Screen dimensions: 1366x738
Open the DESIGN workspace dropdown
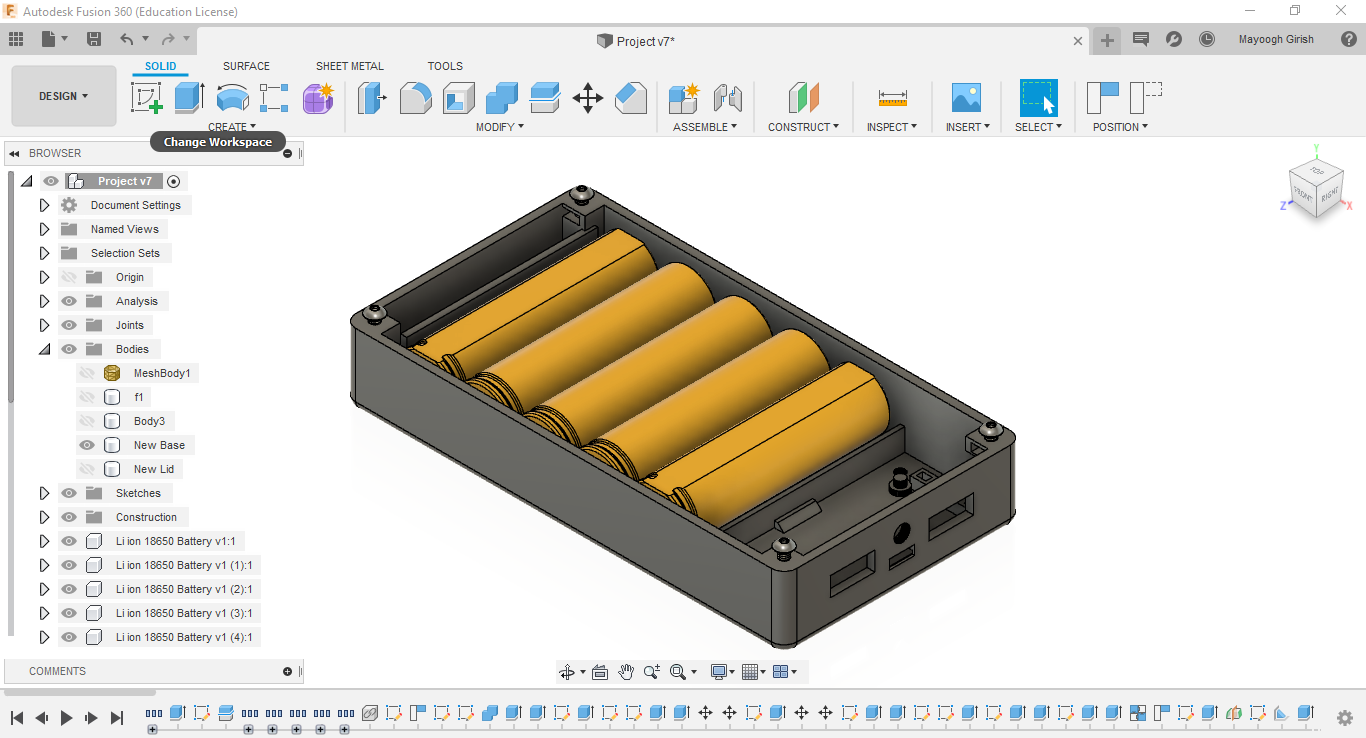click(64, 96)
